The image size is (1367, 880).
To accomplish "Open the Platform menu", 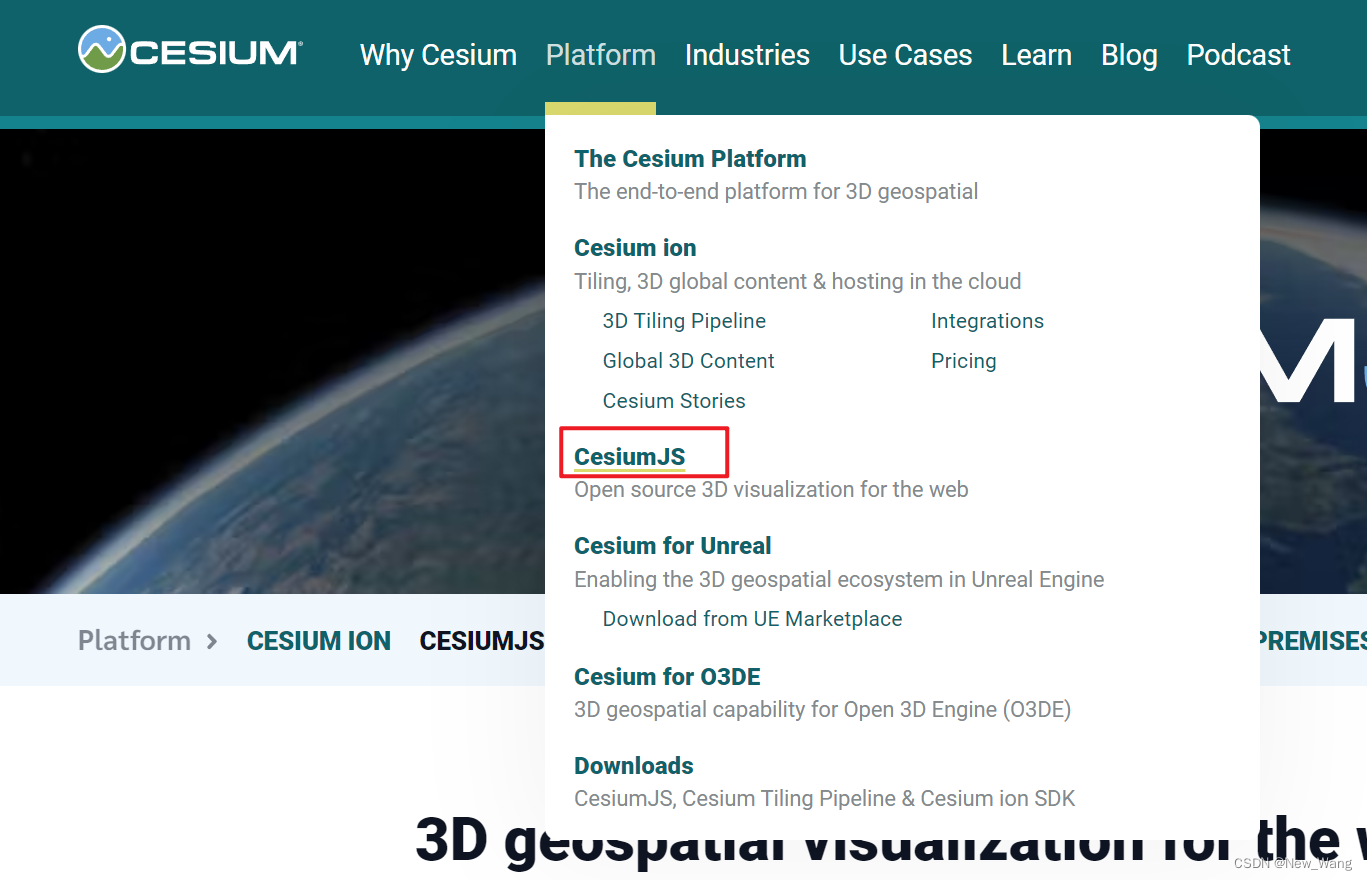I will pos(600,55).
